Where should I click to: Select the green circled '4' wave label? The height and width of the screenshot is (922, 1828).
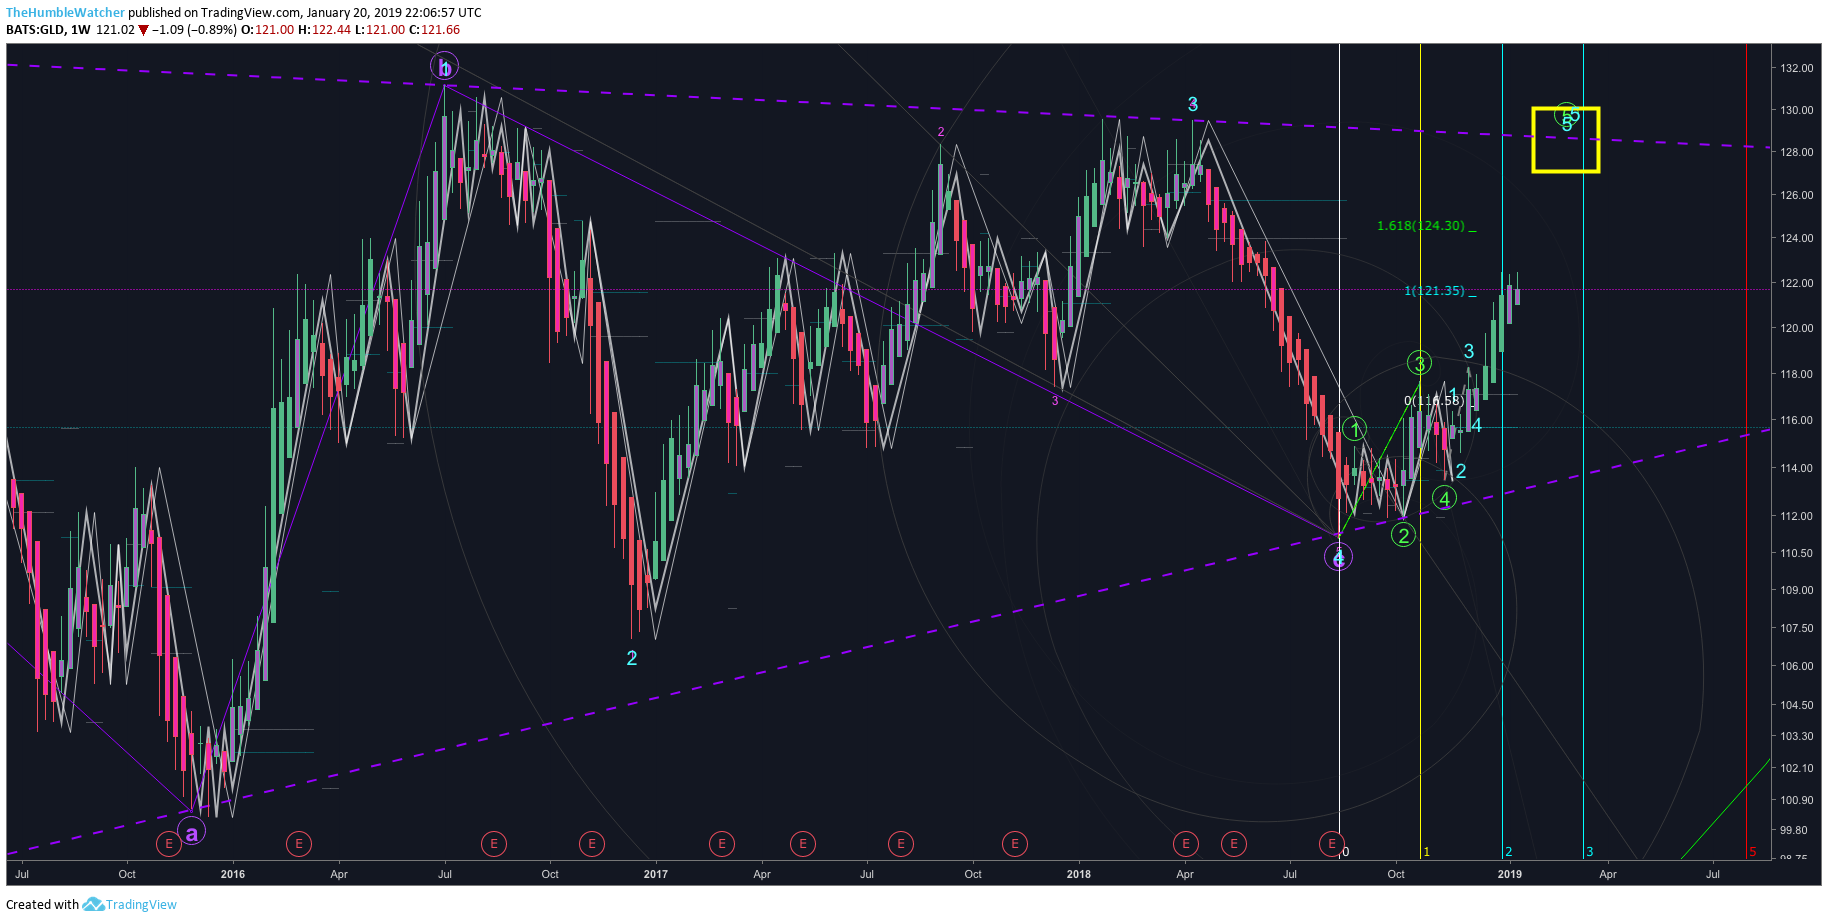click(x=1444, y=498)
